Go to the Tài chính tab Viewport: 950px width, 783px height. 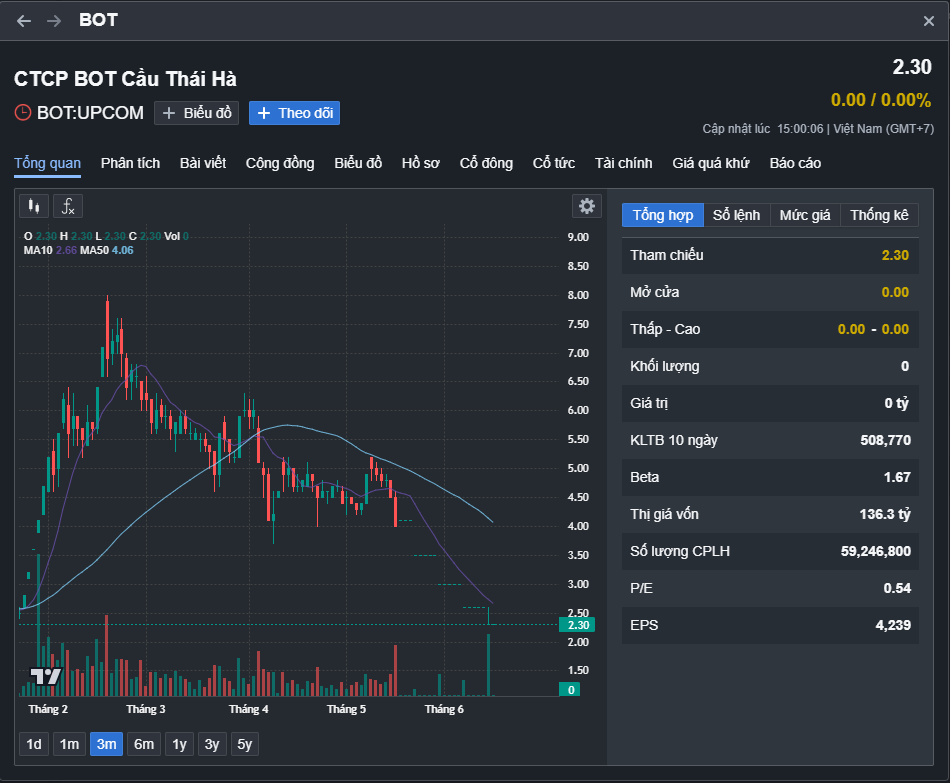tap(623, 163)
